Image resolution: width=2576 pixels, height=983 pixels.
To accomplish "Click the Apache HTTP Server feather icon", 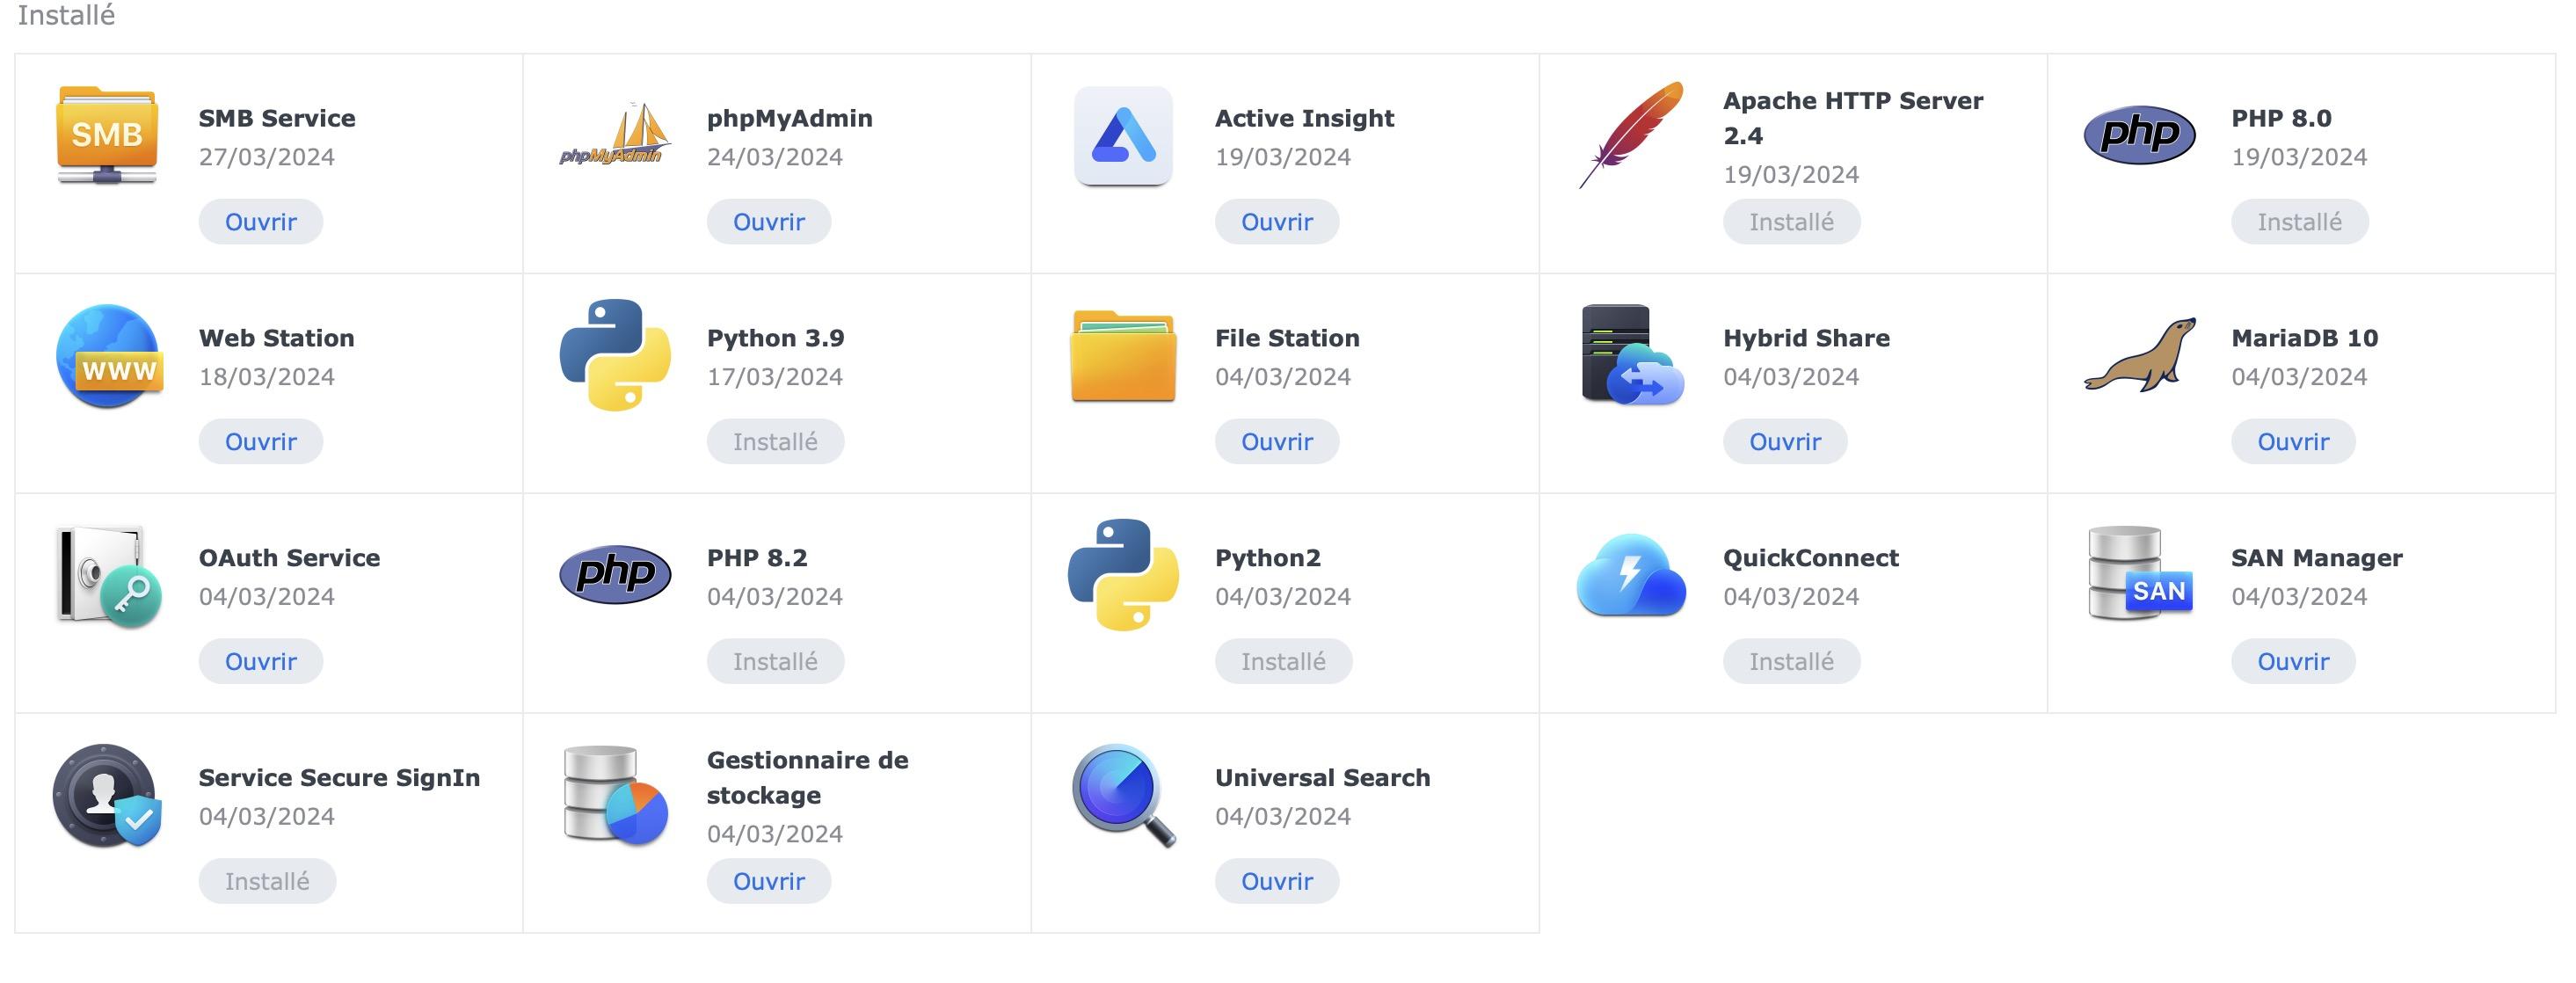I will pos(1631,135).
